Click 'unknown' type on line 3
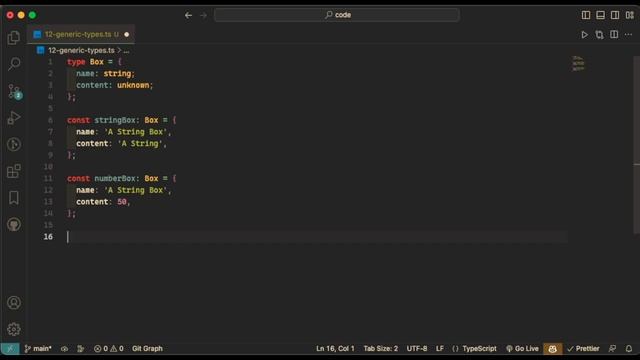 pos(133,85)
